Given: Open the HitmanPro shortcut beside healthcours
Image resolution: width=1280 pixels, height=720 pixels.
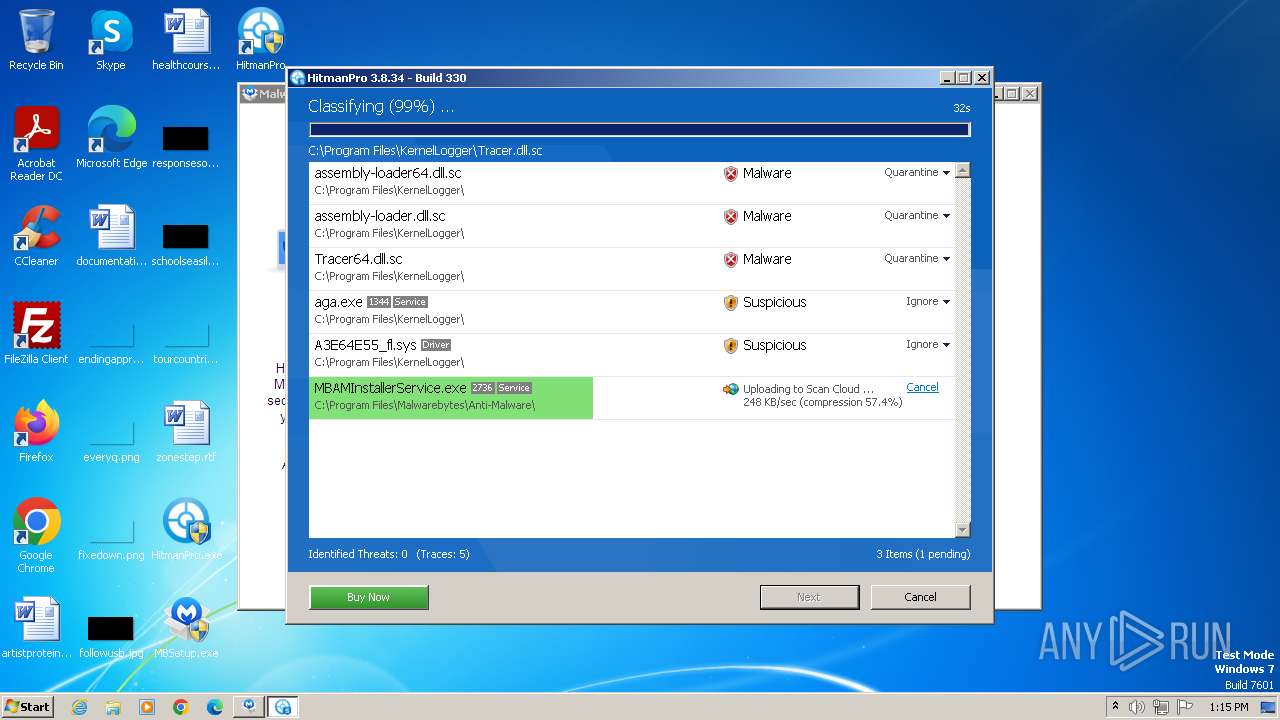Looking at the screenshot, I should point(260,40).
